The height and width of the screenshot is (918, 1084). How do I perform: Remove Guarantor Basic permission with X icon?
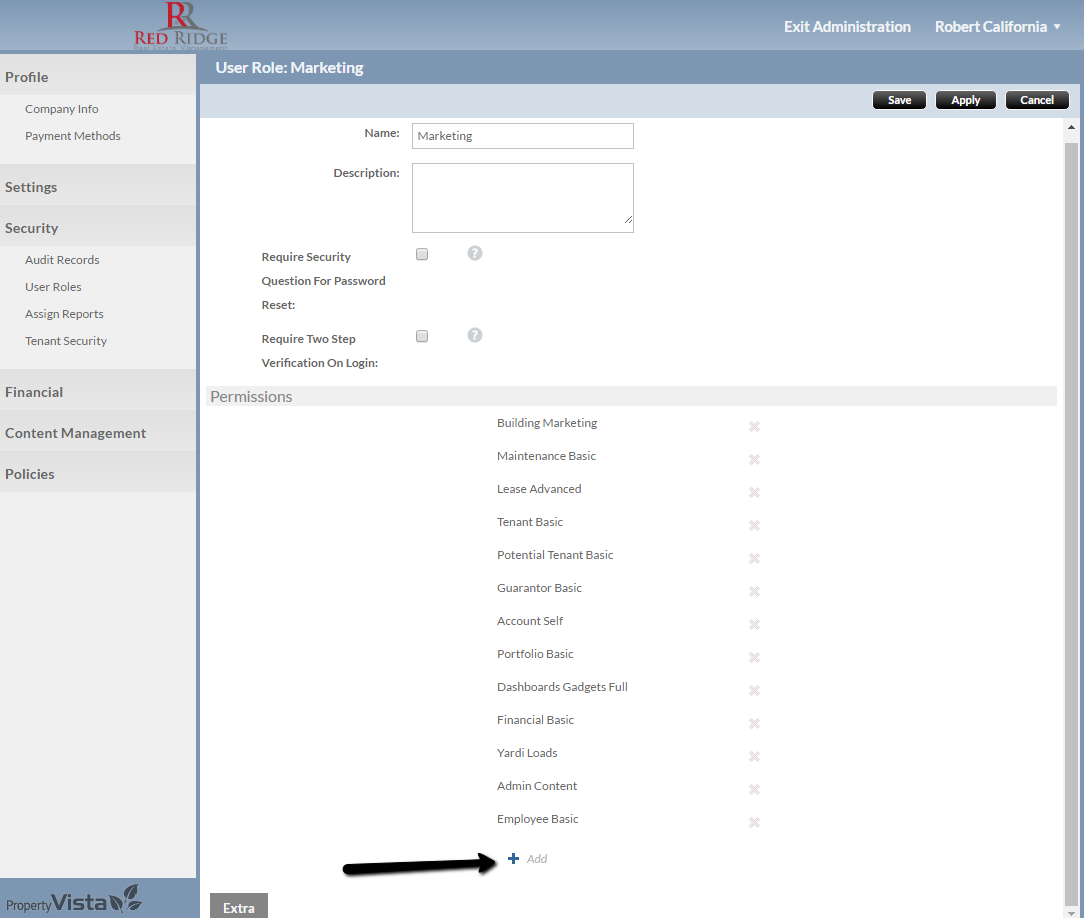point(754,592)
